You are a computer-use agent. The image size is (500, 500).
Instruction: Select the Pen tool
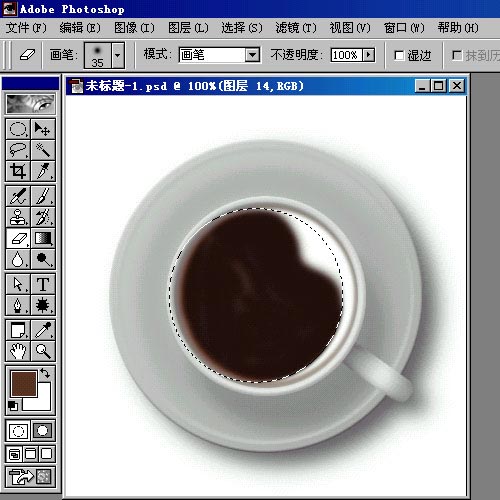[x=18, y=305]
